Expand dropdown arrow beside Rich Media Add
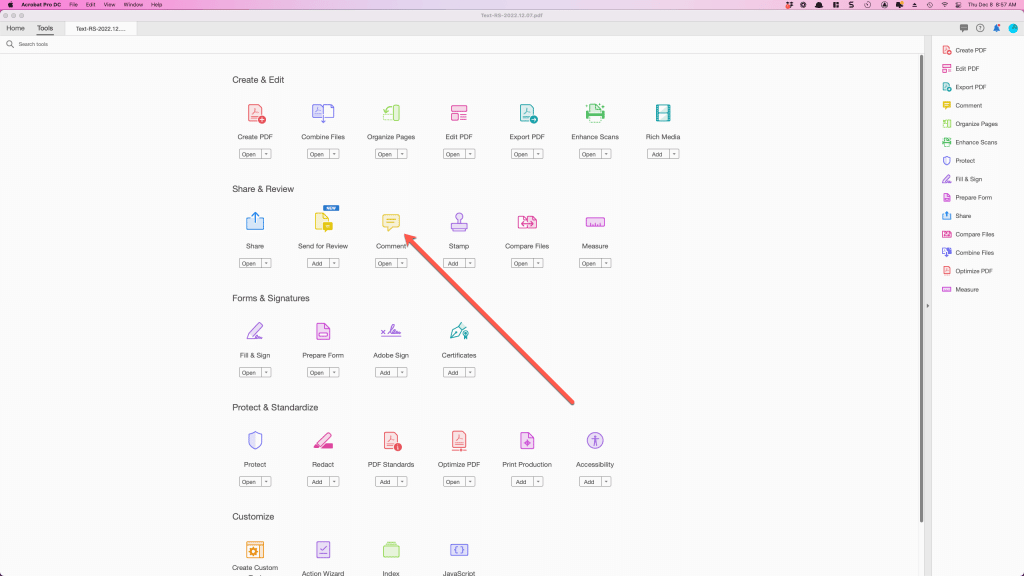The width and height of the screenshot is (1024, 576). click(674, 154)
